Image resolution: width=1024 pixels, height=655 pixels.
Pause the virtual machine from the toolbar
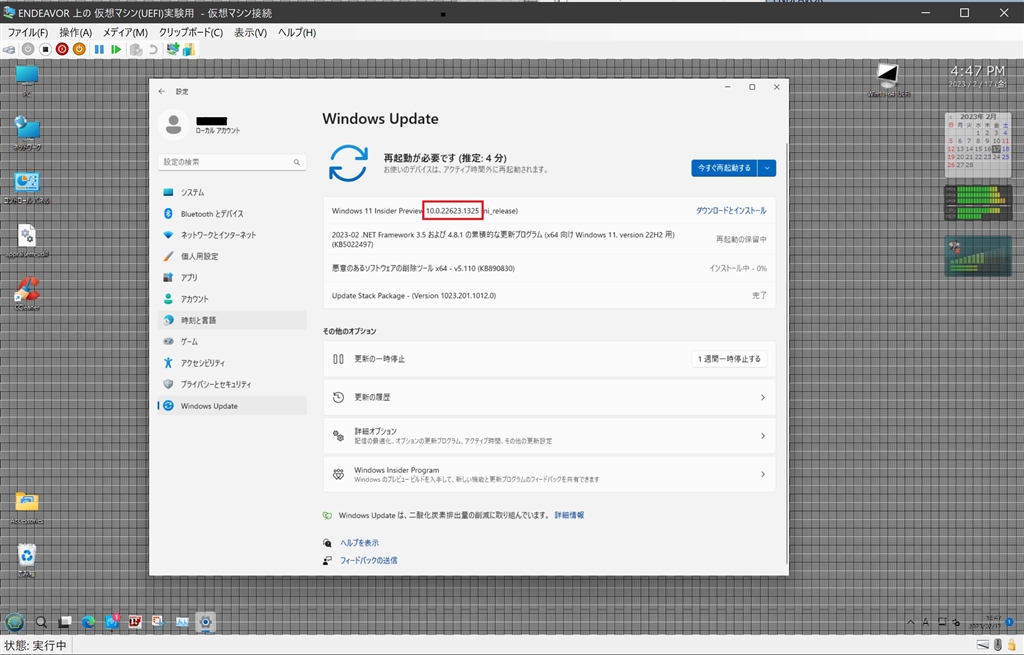99,50
